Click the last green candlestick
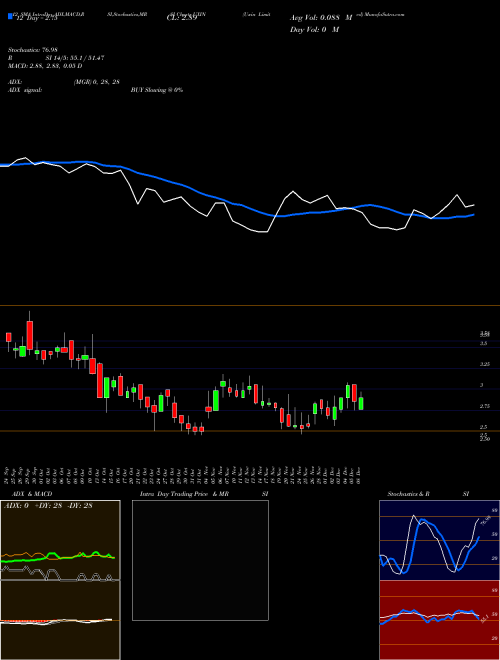 tap(361, 403)
